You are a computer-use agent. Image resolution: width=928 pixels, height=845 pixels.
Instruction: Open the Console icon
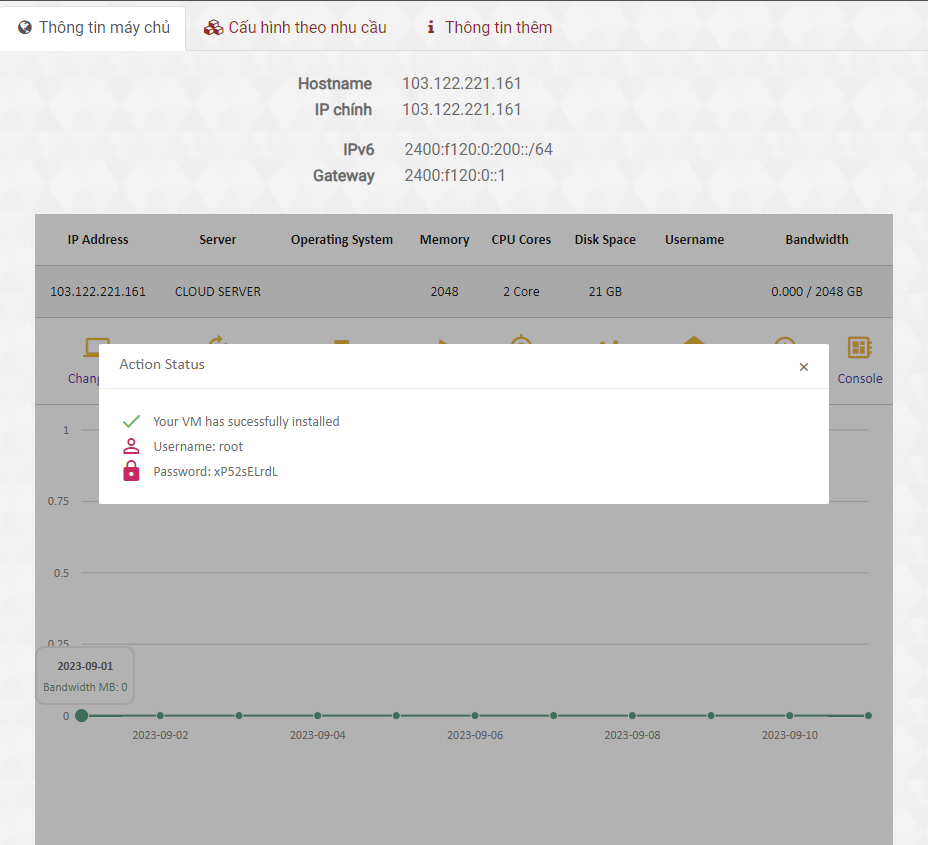pos(859,348)
